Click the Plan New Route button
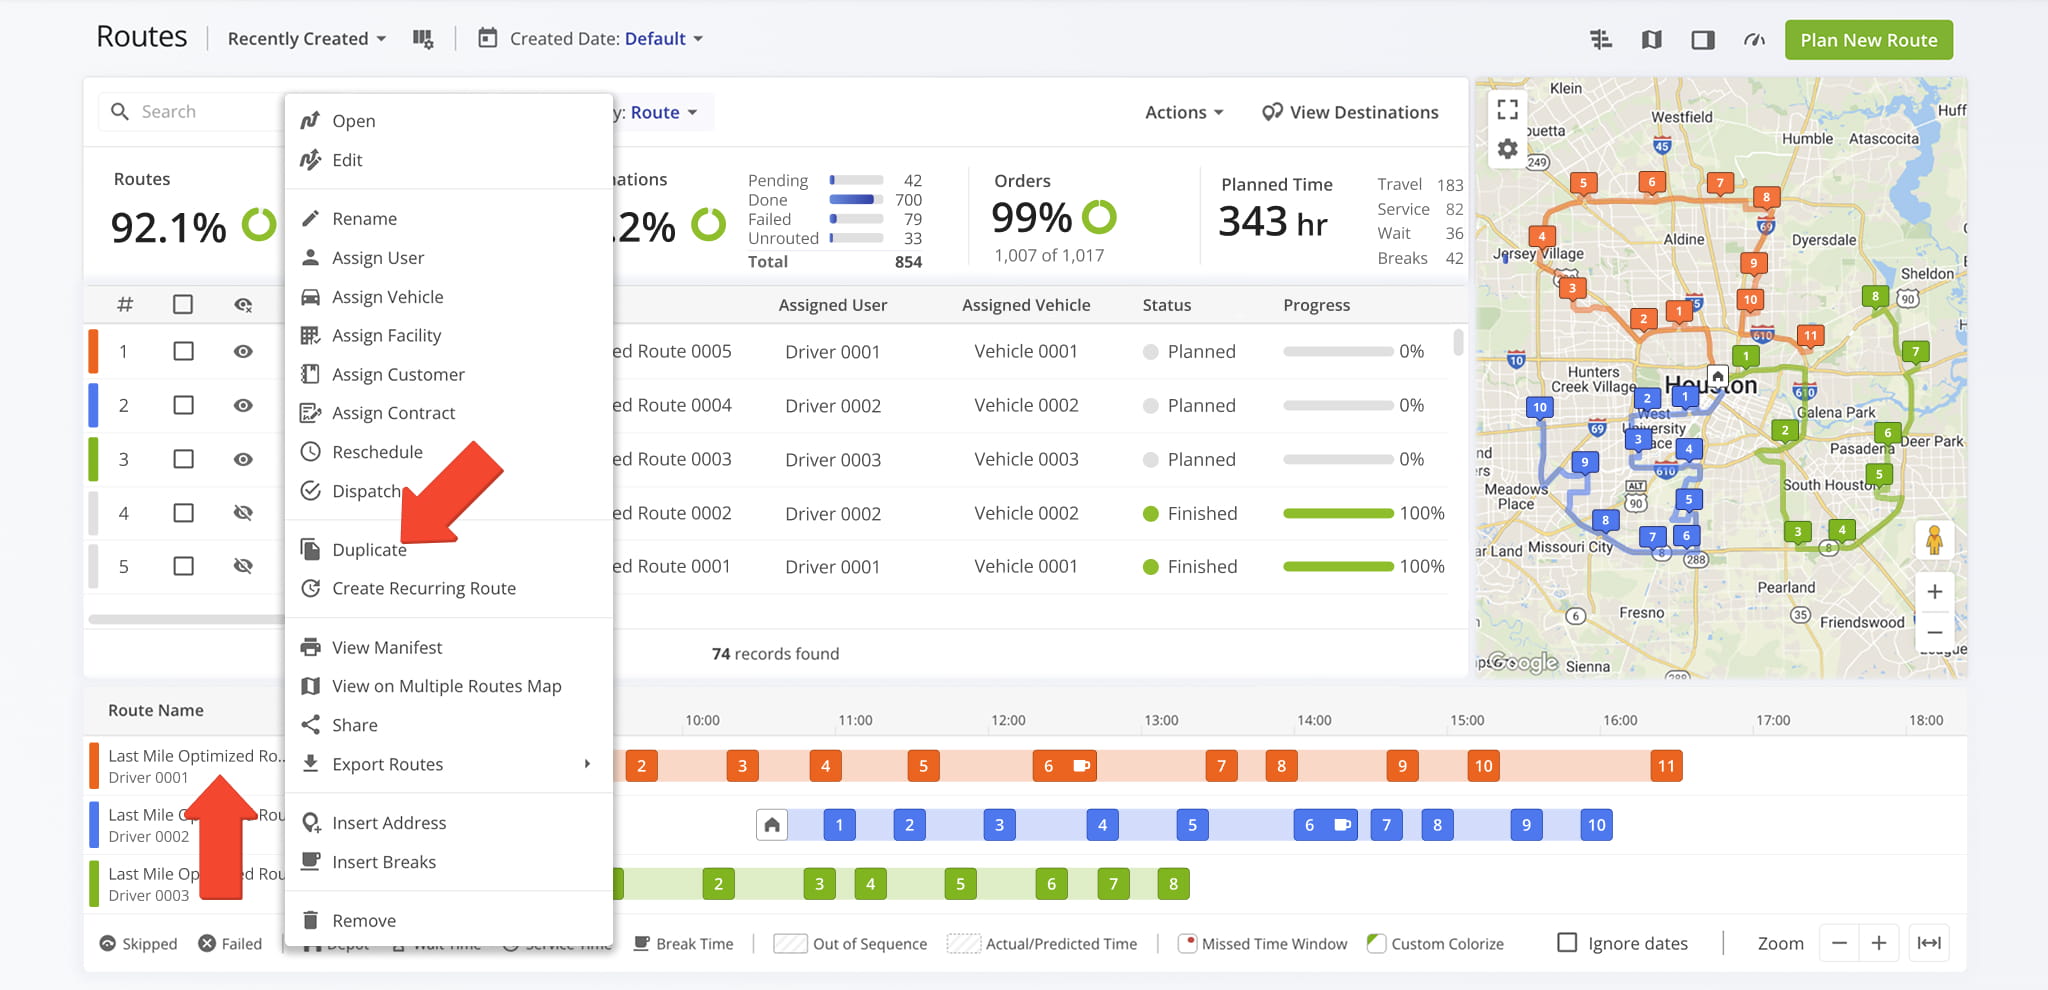2048x990 pixels. [x=1868, y=40]
